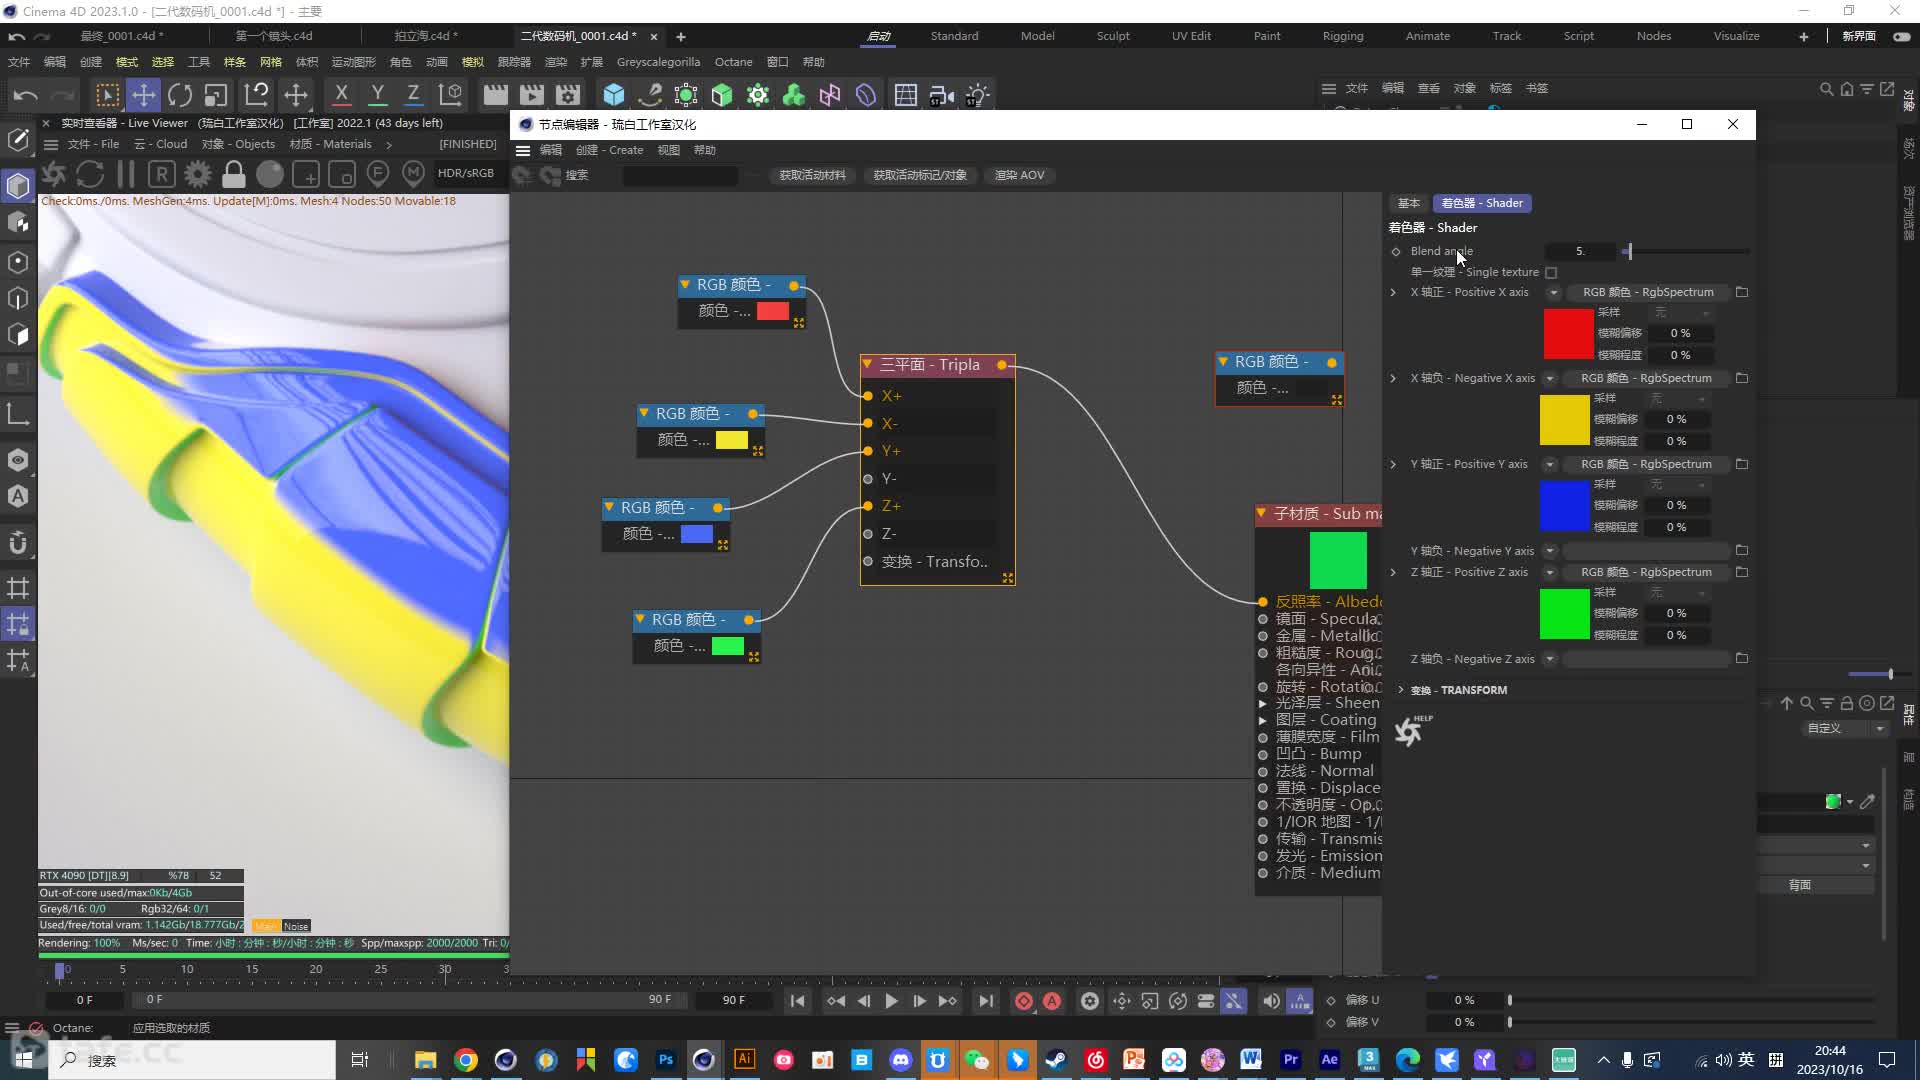This screenshot has height=1080, width=1920.
Task: Switch to the UV Edit layout tab
Action: [x=1191, y=36]
